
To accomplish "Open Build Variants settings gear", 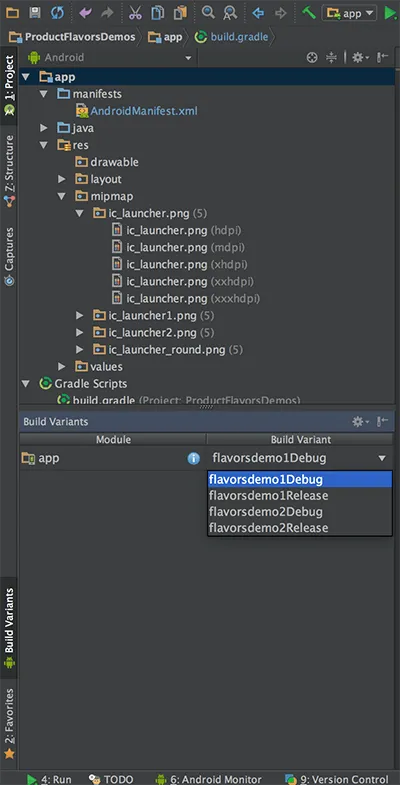I will [x=360, y=422].
